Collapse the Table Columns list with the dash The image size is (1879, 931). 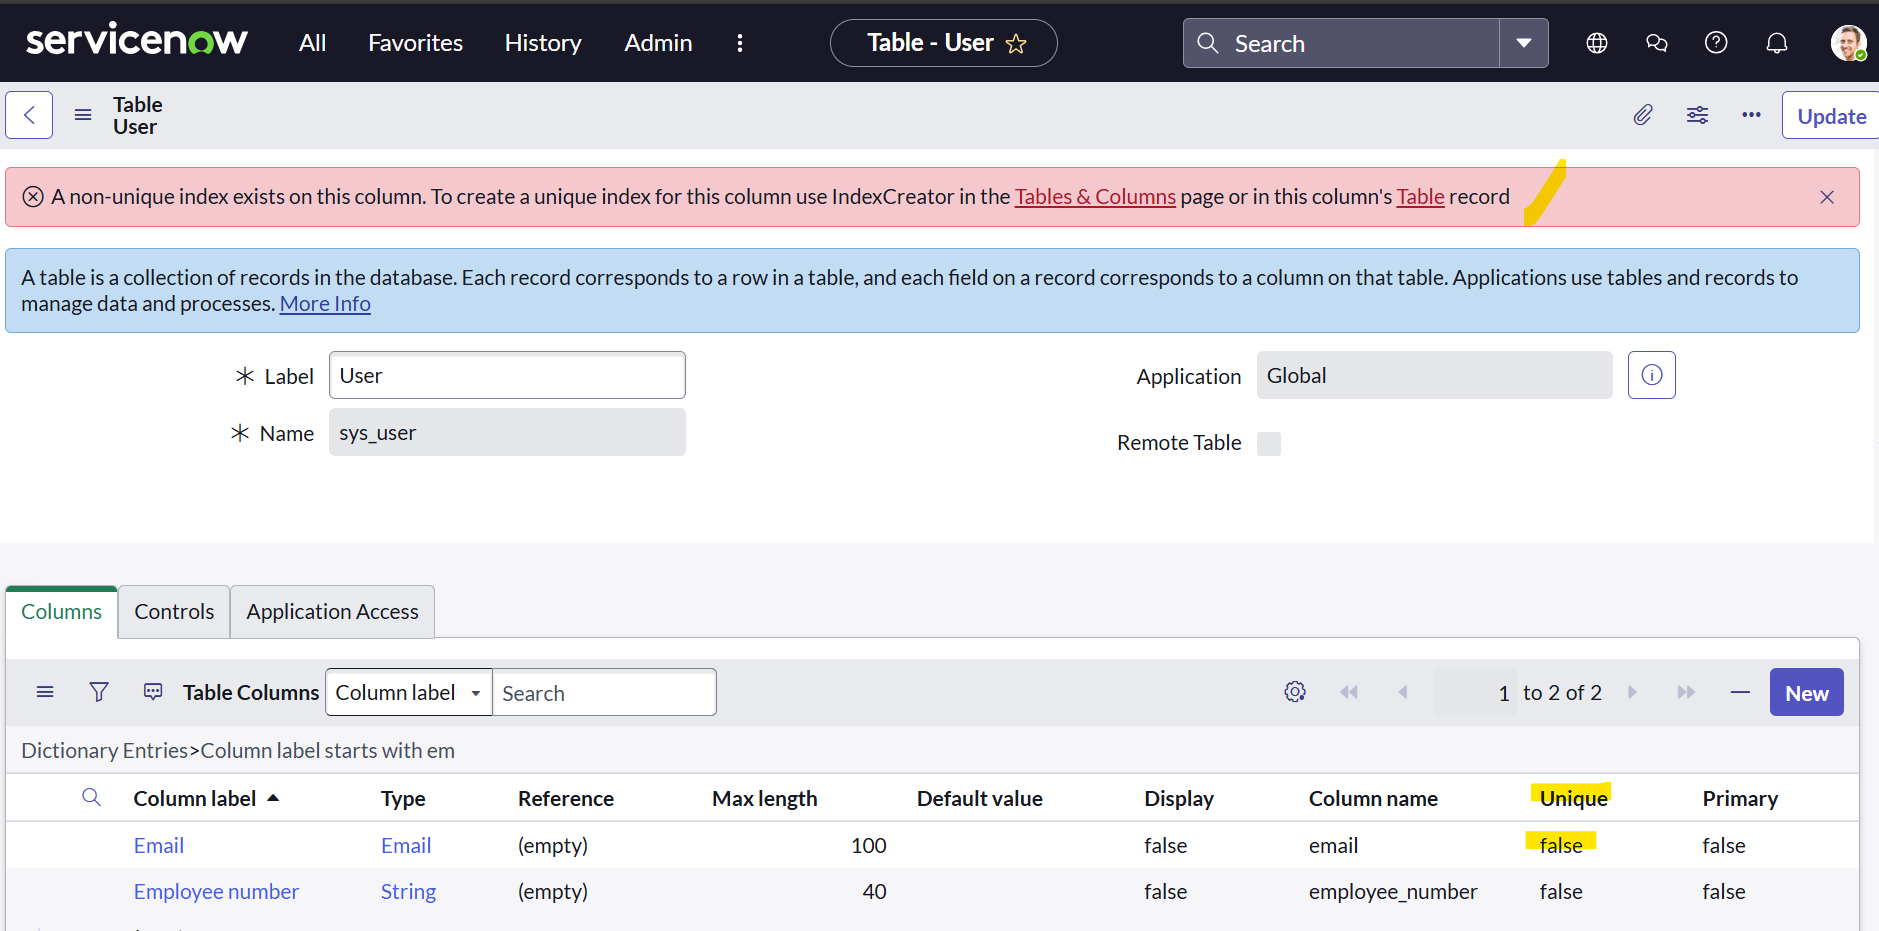pyautogui.click(x=1740, y=692)
